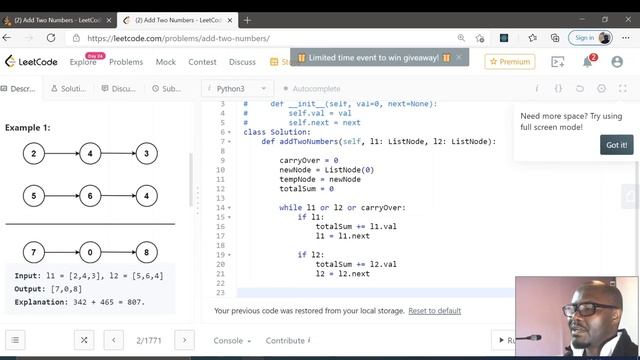Expand the Console panel
The height and width of the screenshot is (360, 640).
click(232, 340)
